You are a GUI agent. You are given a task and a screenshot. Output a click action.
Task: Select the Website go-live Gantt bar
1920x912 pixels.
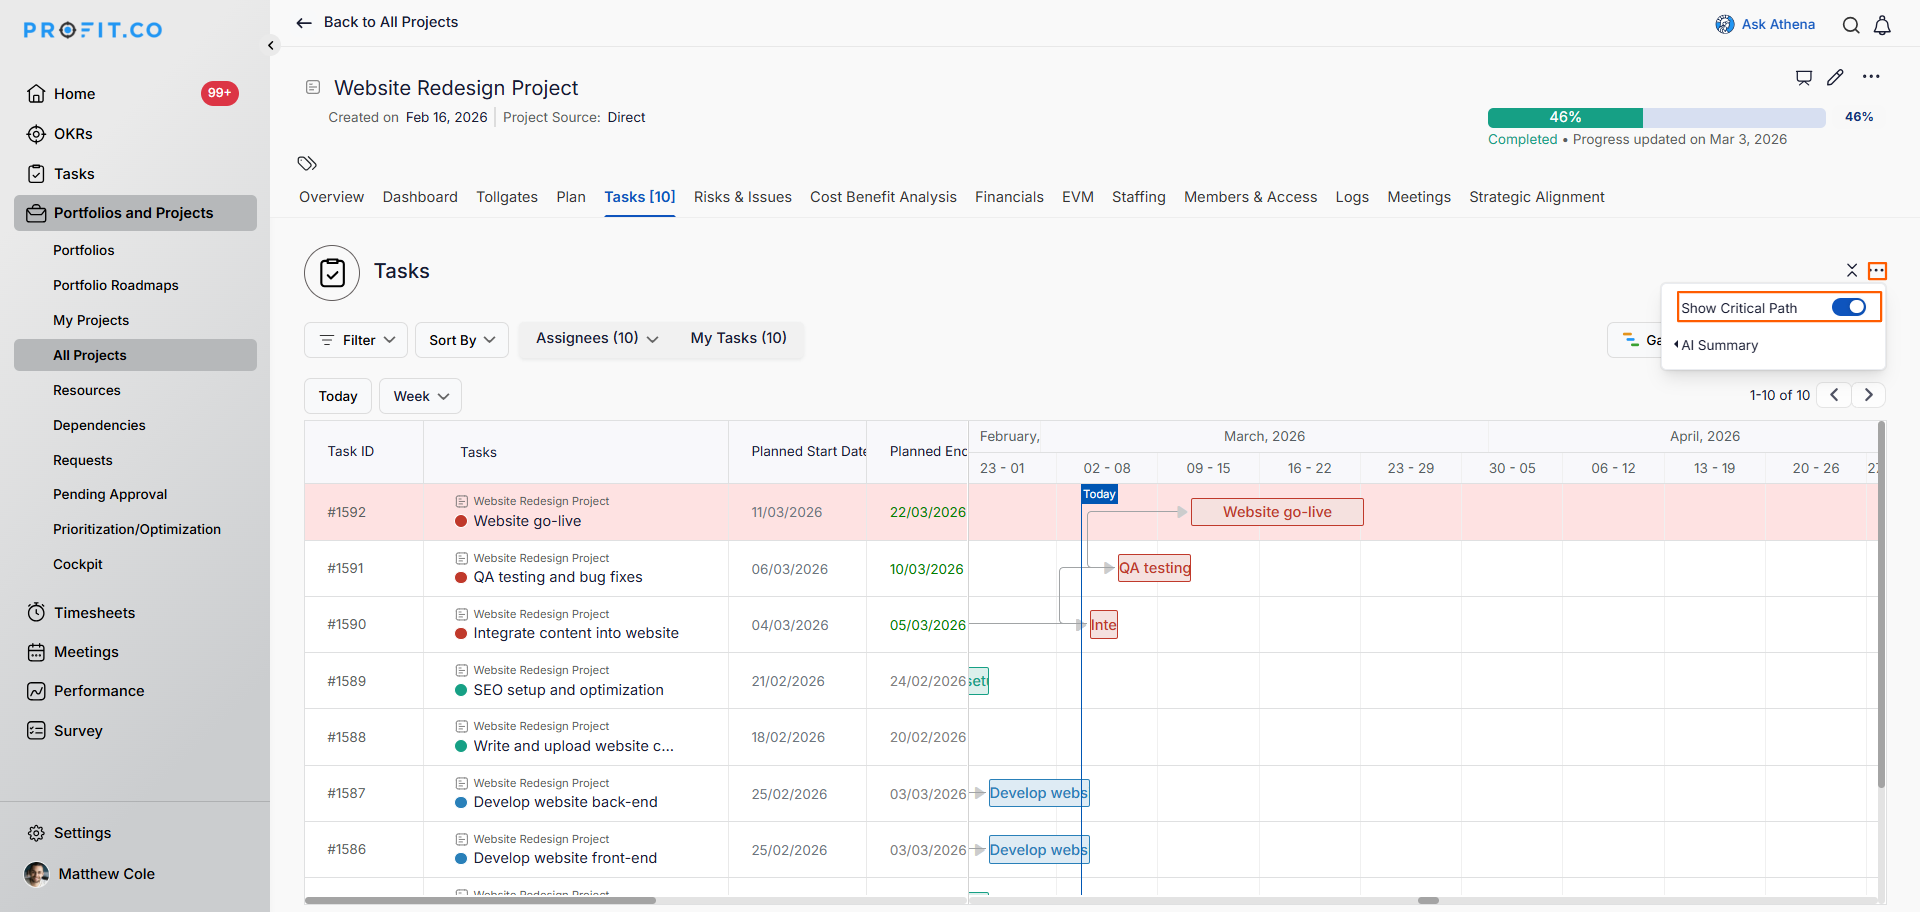pos(1276,512)
